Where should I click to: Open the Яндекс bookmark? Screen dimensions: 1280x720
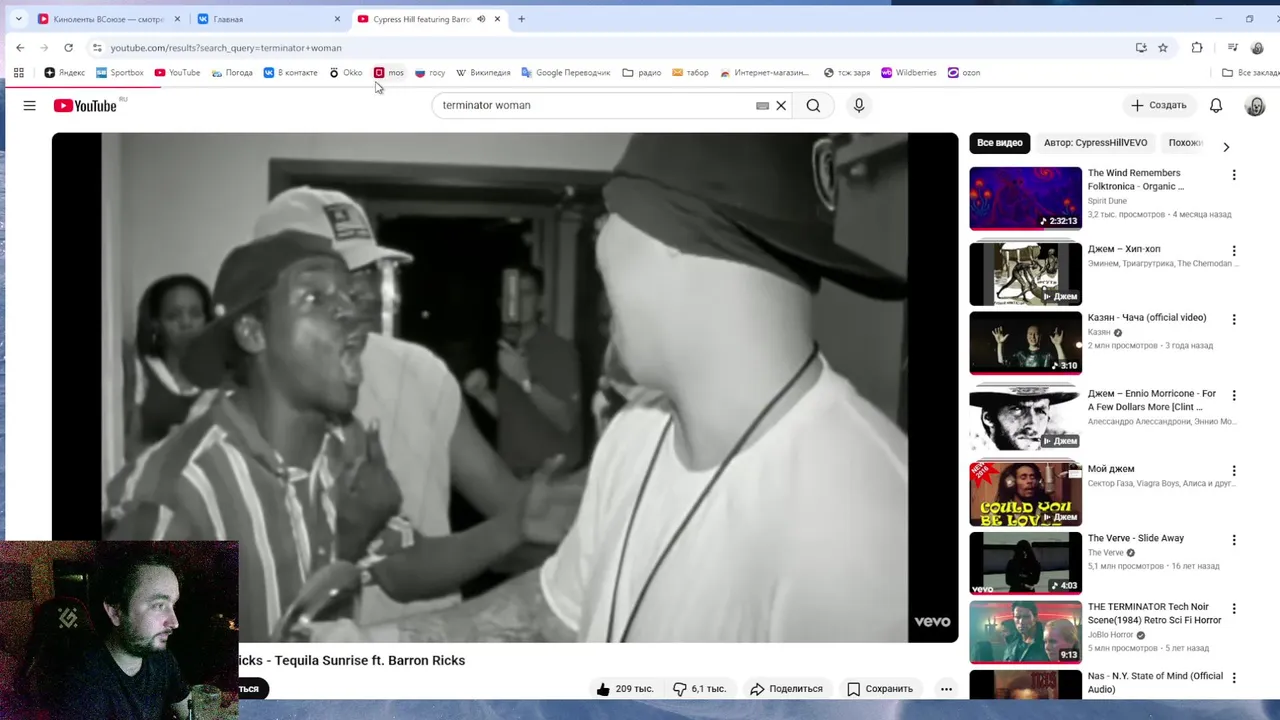tap(65, 72)
